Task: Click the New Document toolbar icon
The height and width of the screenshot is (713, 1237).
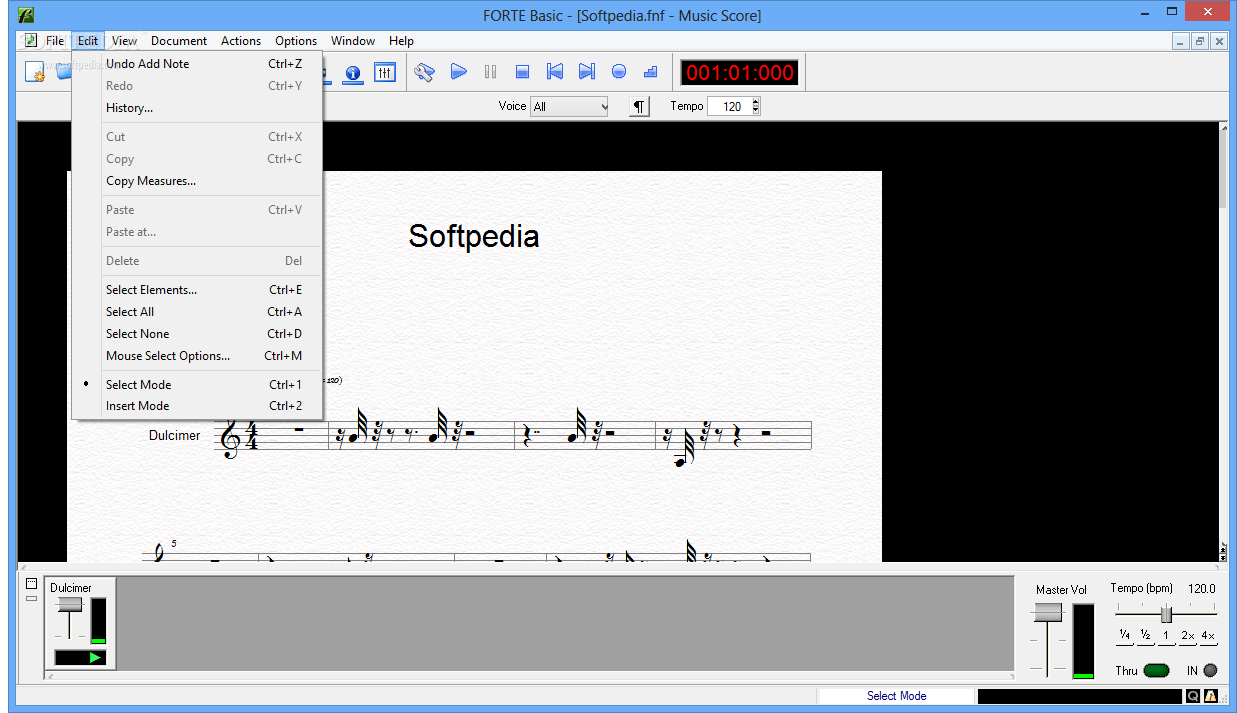Action: (x=35, y=72)
